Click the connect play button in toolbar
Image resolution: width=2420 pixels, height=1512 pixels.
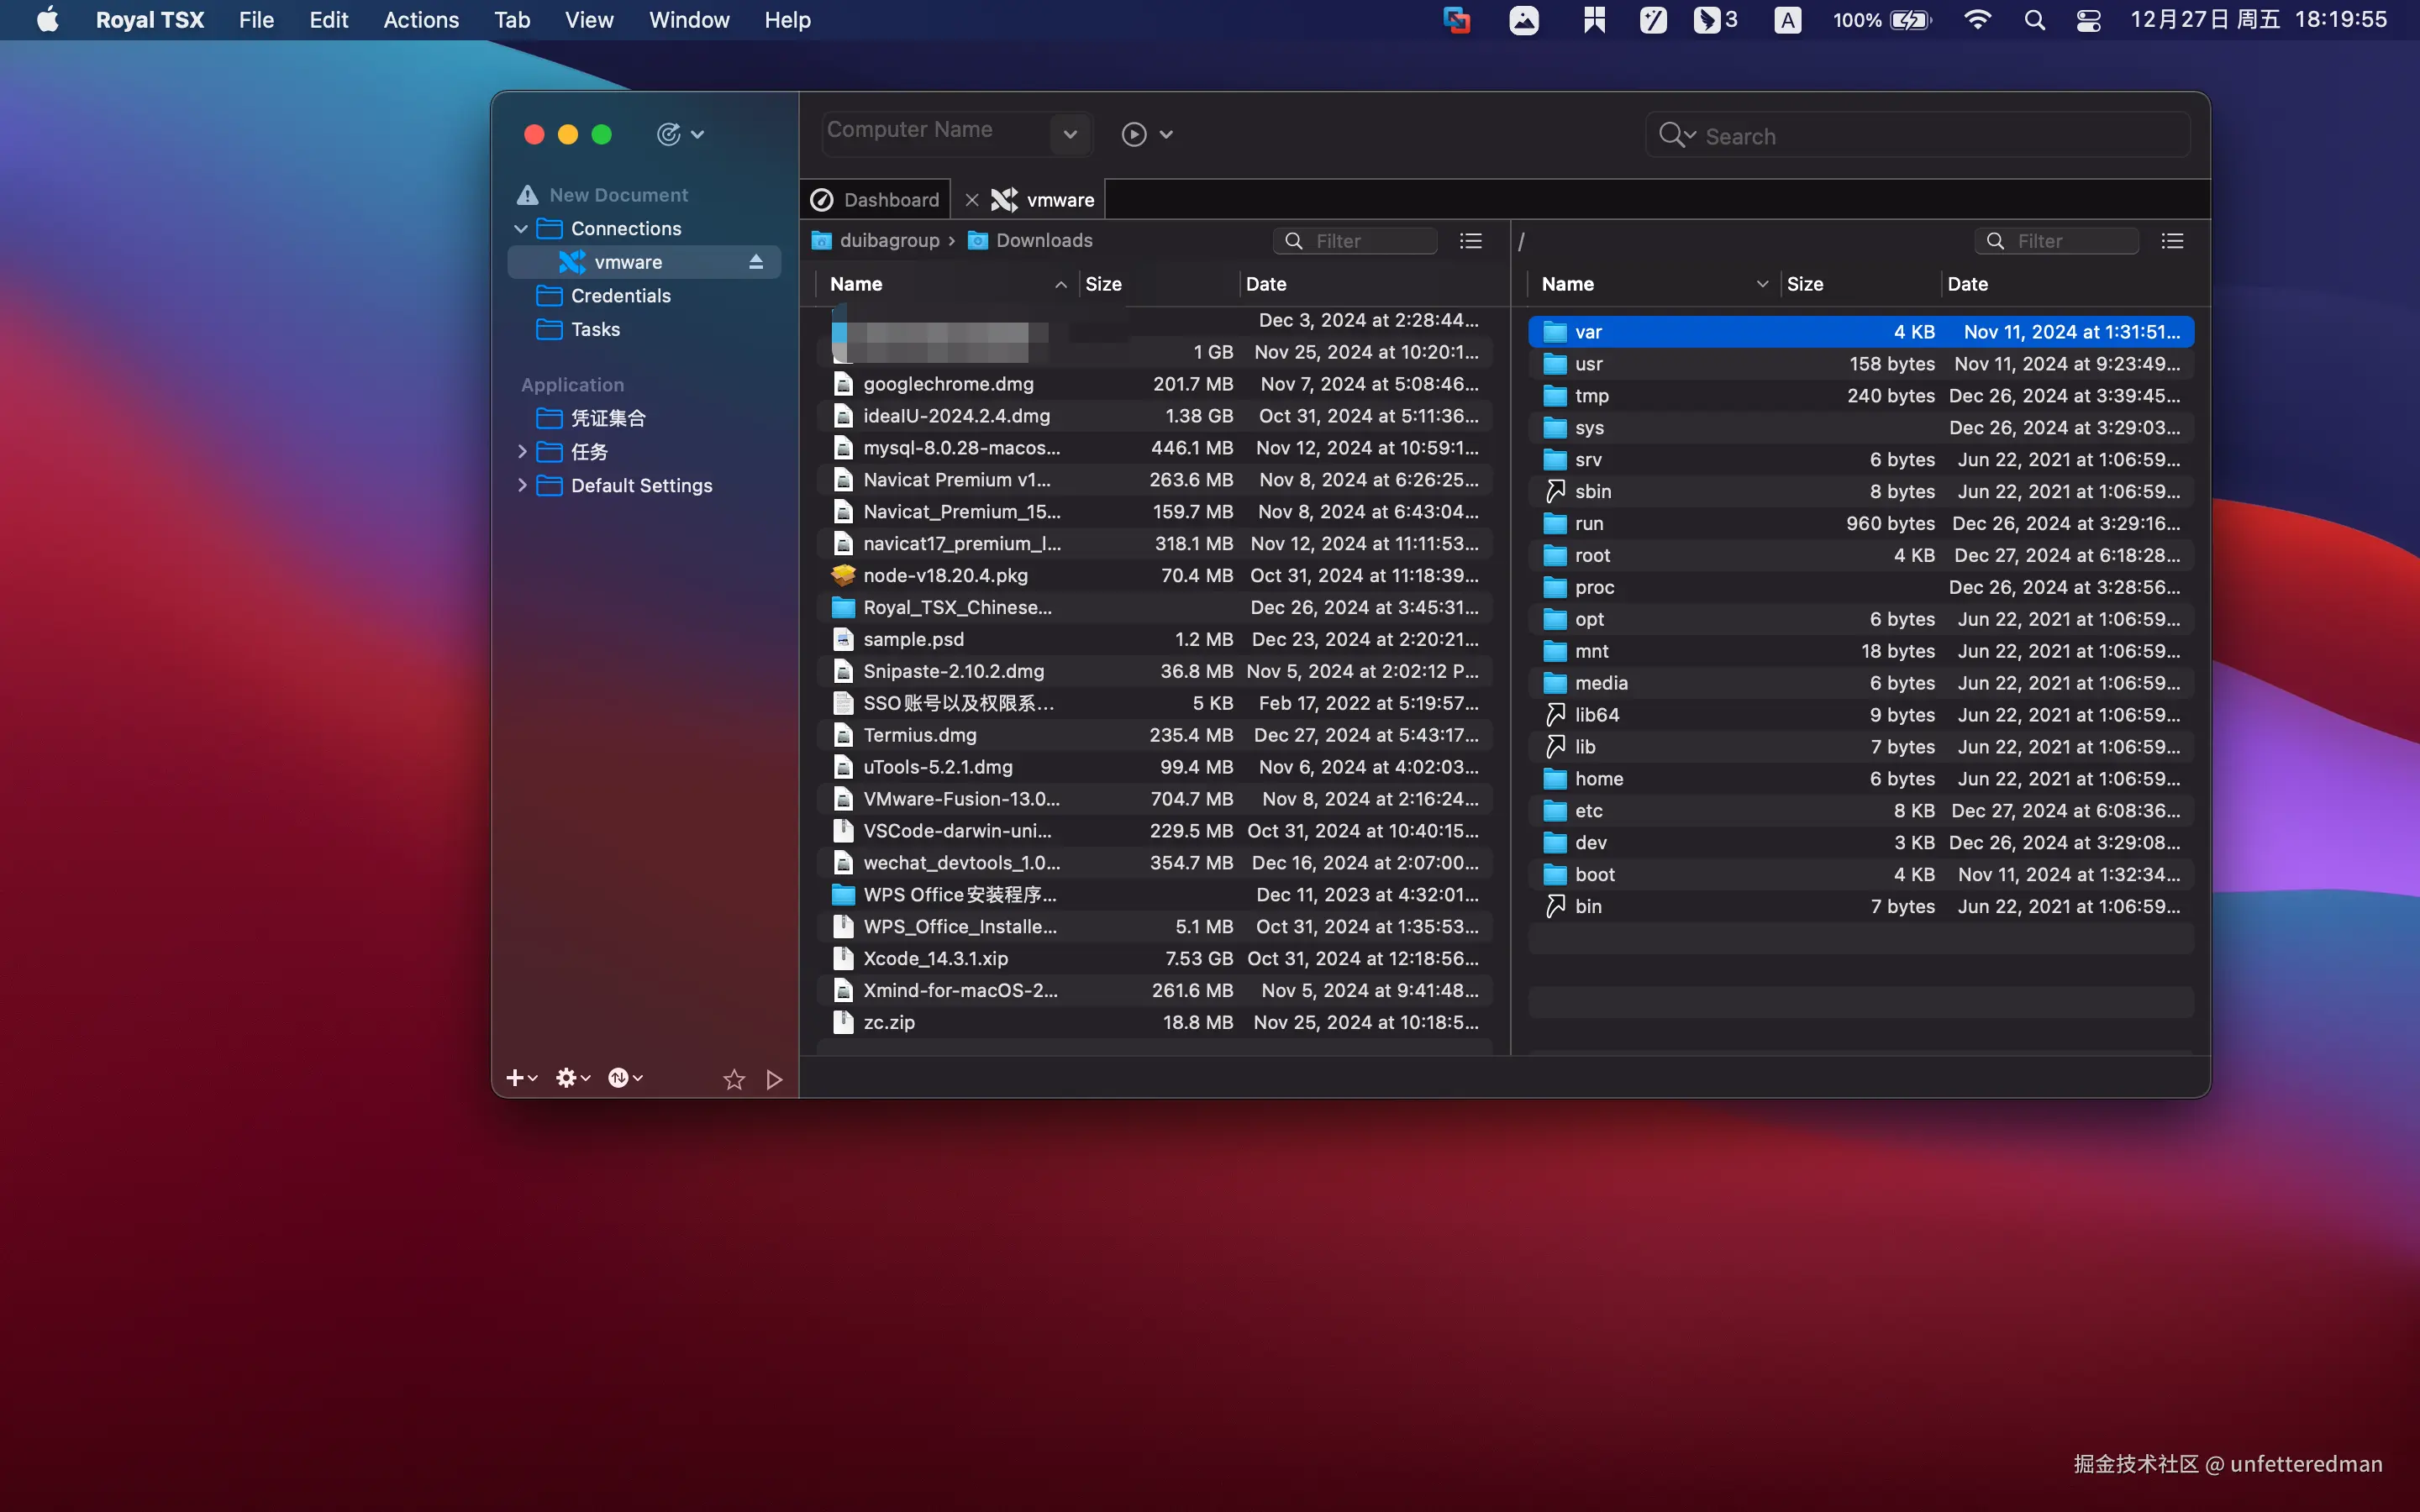coord(1134,134)
